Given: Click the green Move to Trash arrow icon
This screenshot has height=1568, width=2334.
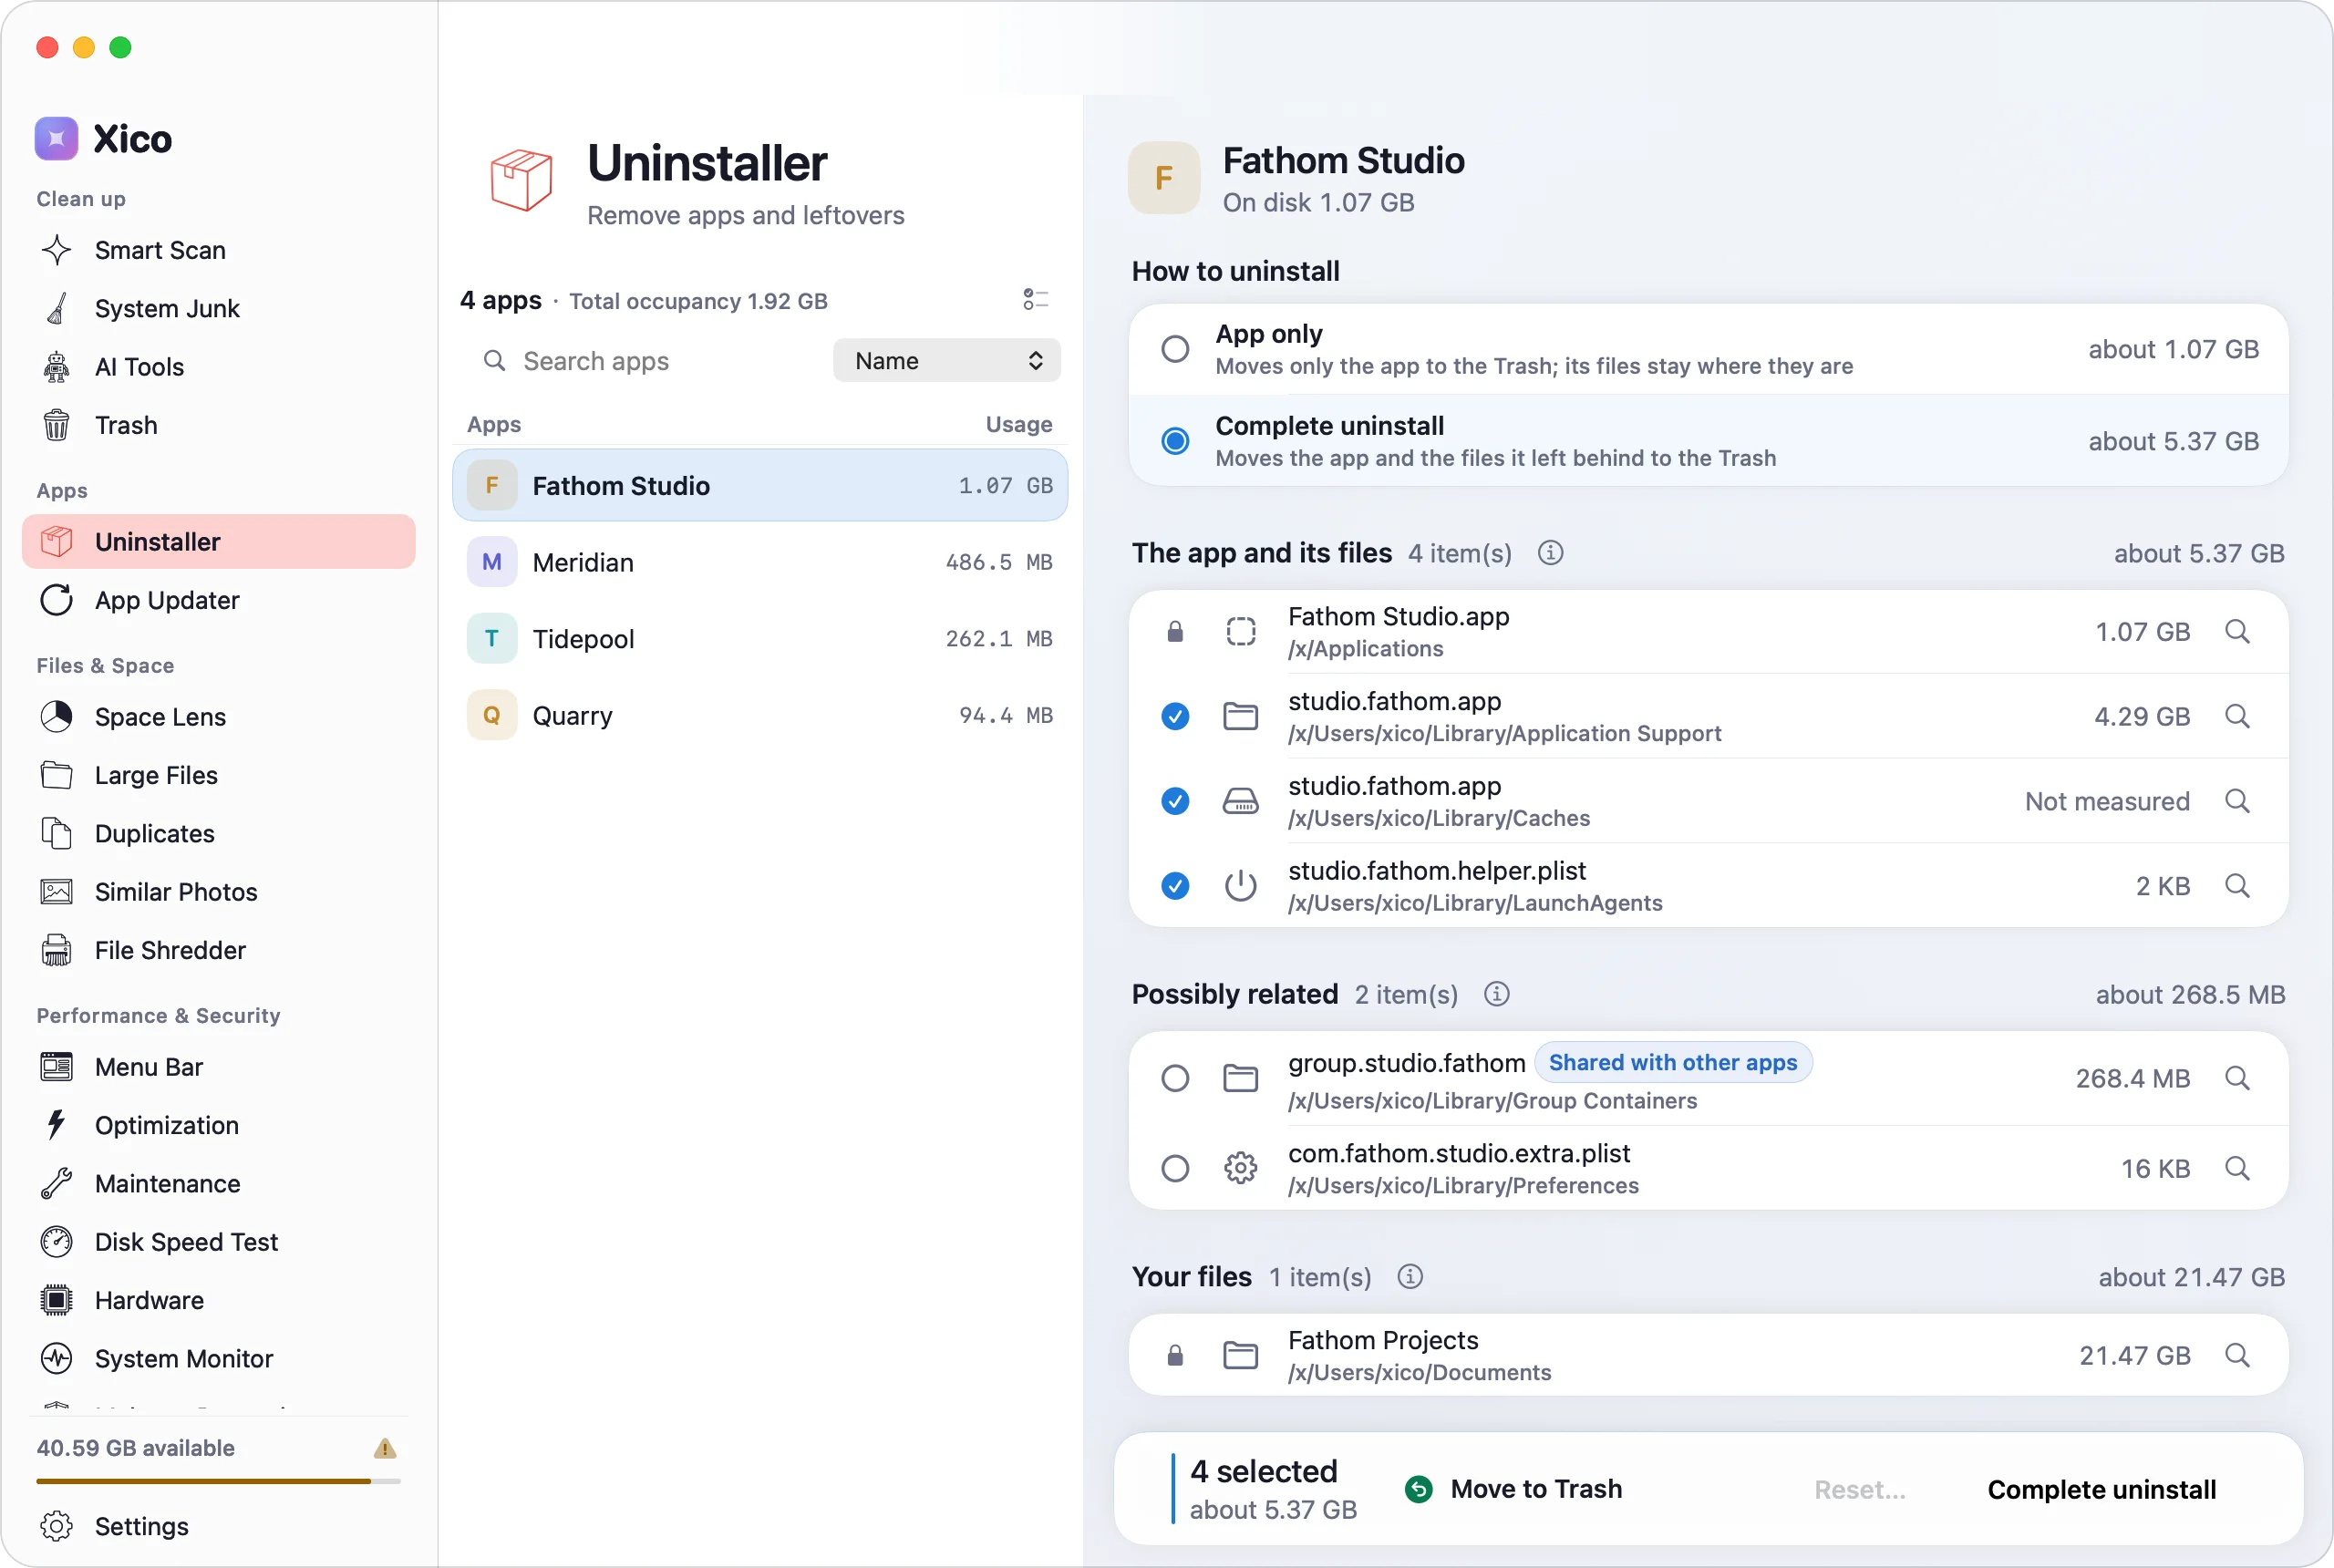Looking at the screenshot, I should 1418,1489.
